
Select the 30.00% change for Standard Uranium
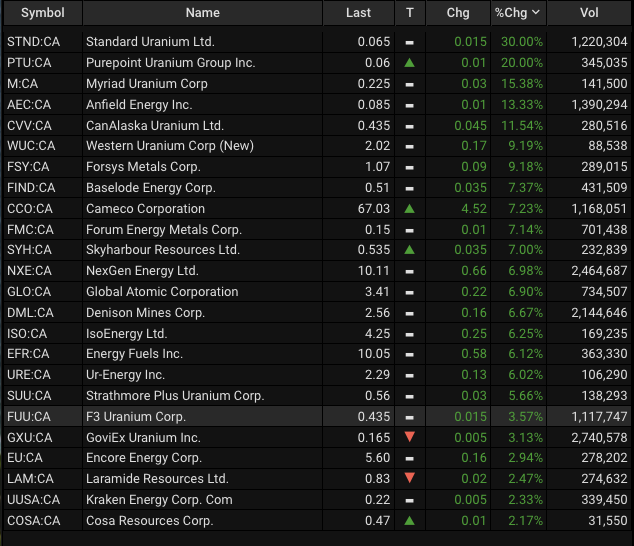[522, 42]
